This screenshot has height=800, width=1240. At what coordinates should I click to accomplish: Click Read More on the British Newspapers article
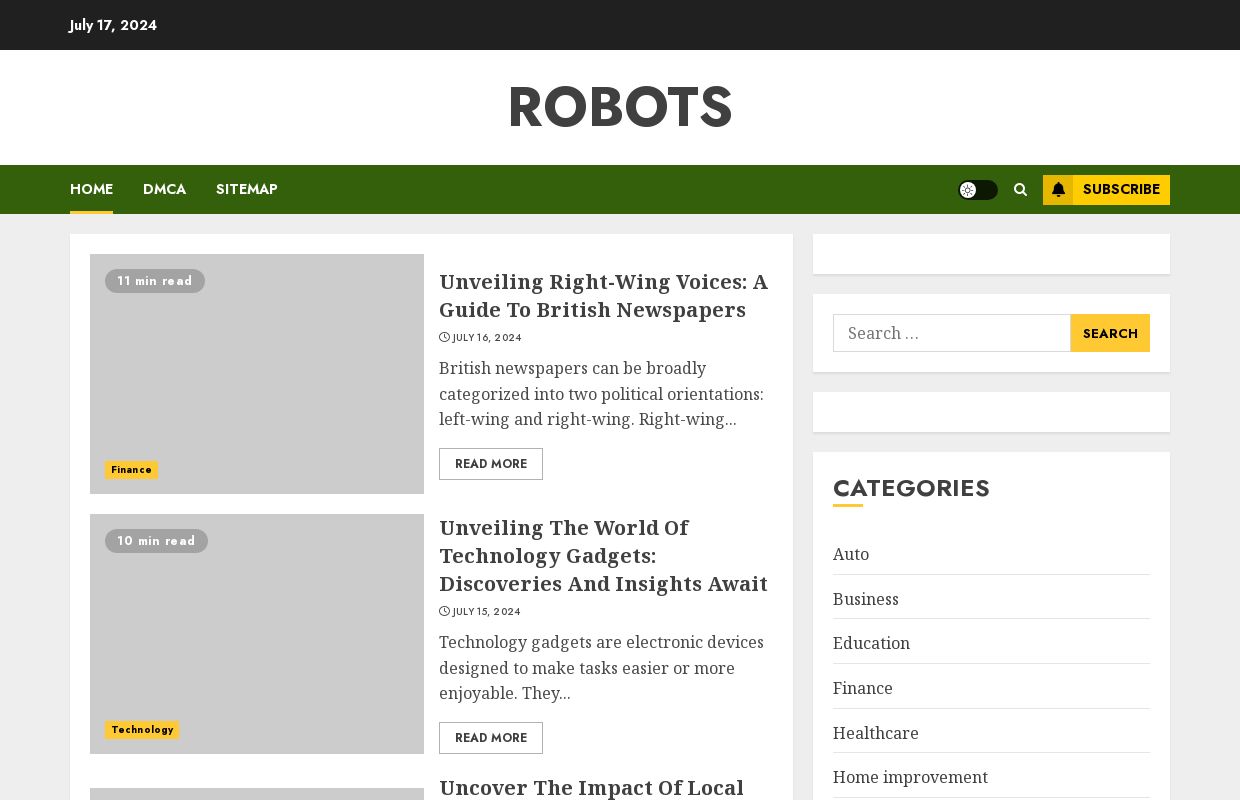click(x=491, y=464)
